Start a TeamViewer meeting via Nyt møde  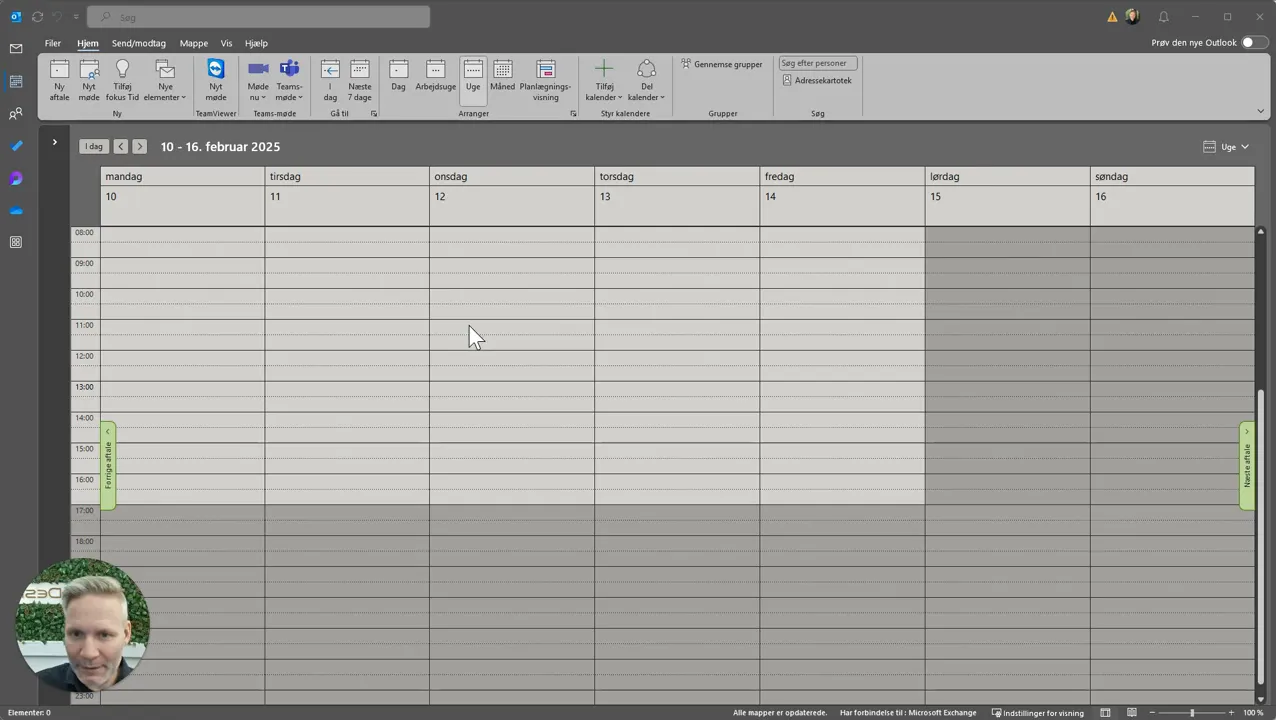coord(215,80)
